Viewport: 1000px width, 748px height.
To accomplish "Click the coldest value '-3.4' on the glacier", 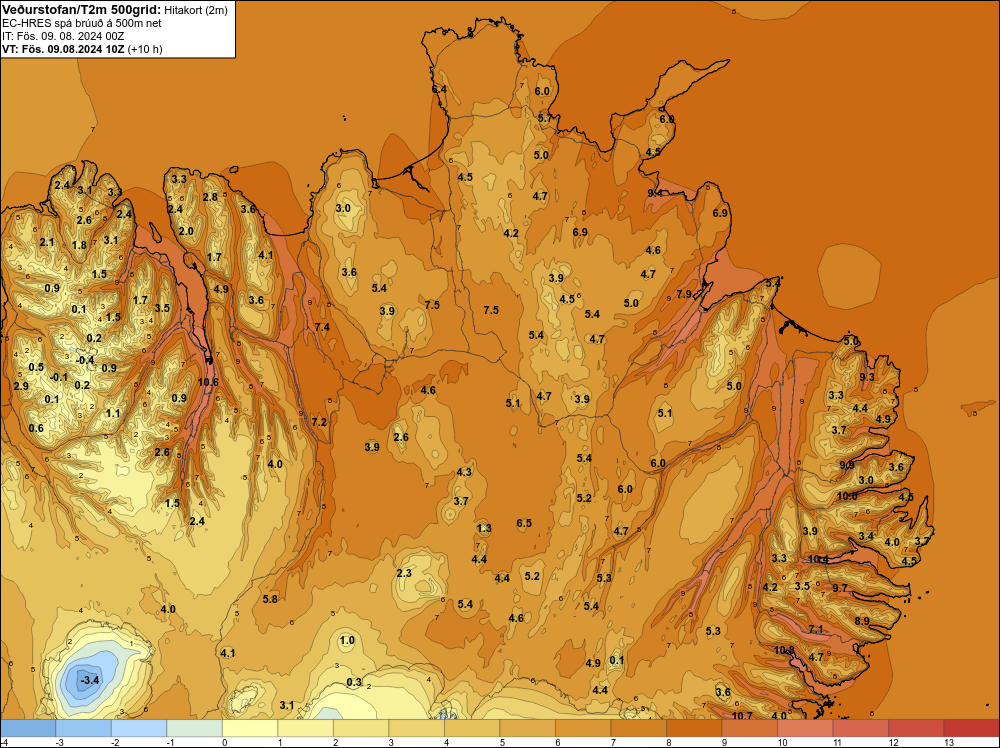I will pyautogui.click(x=90, y=680).
